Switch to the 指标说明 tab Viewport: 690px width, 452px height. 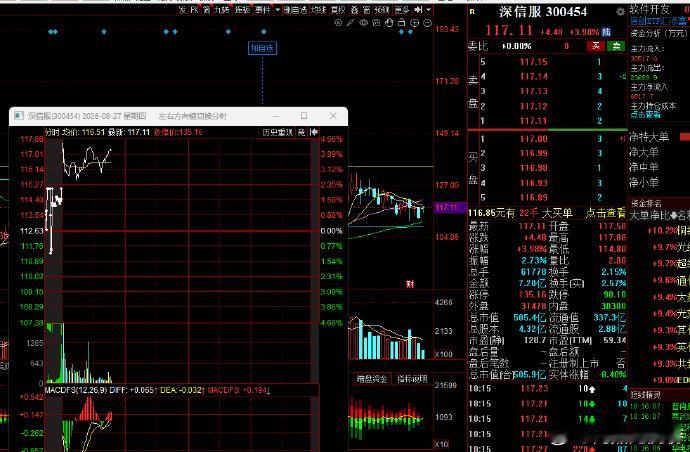point(412,379)
